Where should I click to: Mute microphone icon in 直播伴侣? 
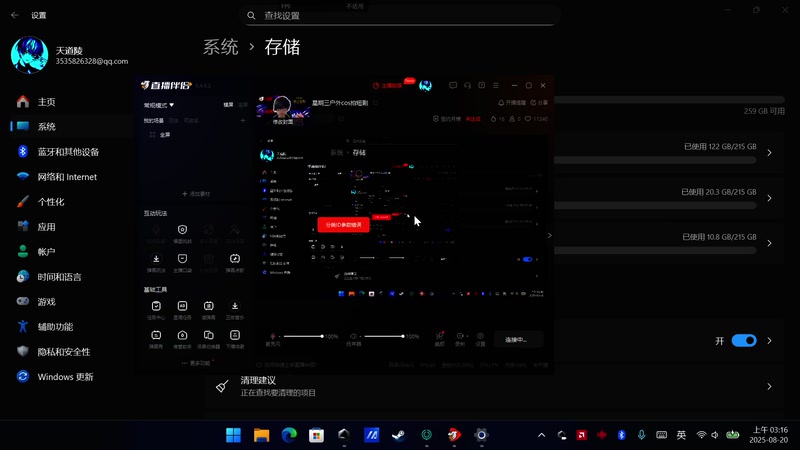272,336
